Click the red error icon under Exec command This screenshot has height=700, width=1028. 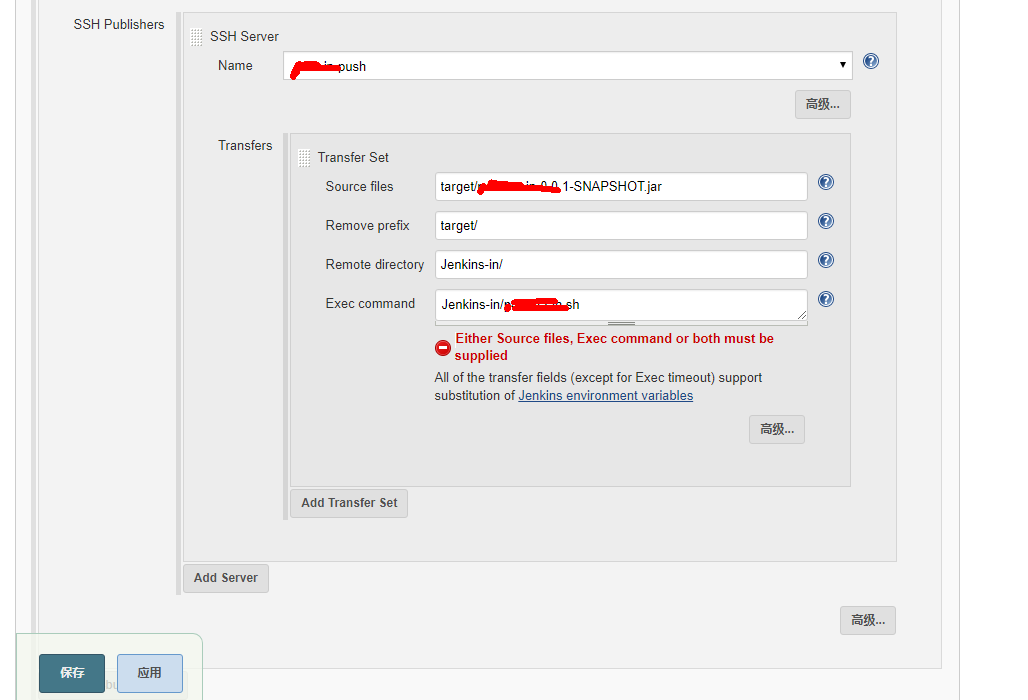point(443,348)
